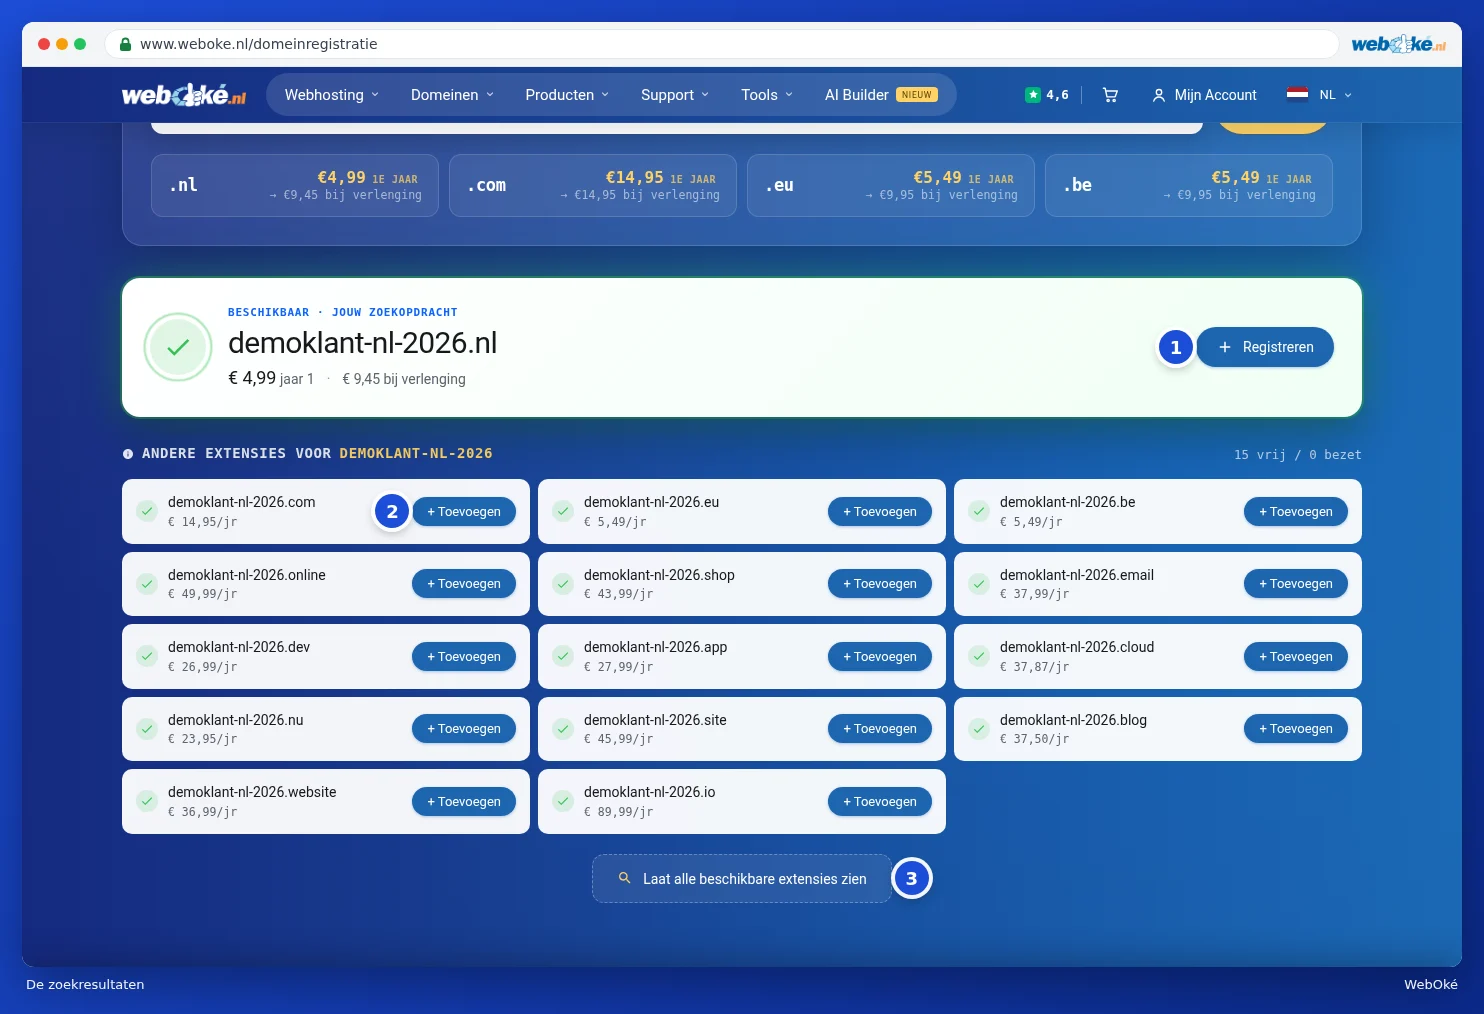Open the AI Builder menu item
The image size is (1484, 1014).
pyautogui.click(x=881, y=95)
